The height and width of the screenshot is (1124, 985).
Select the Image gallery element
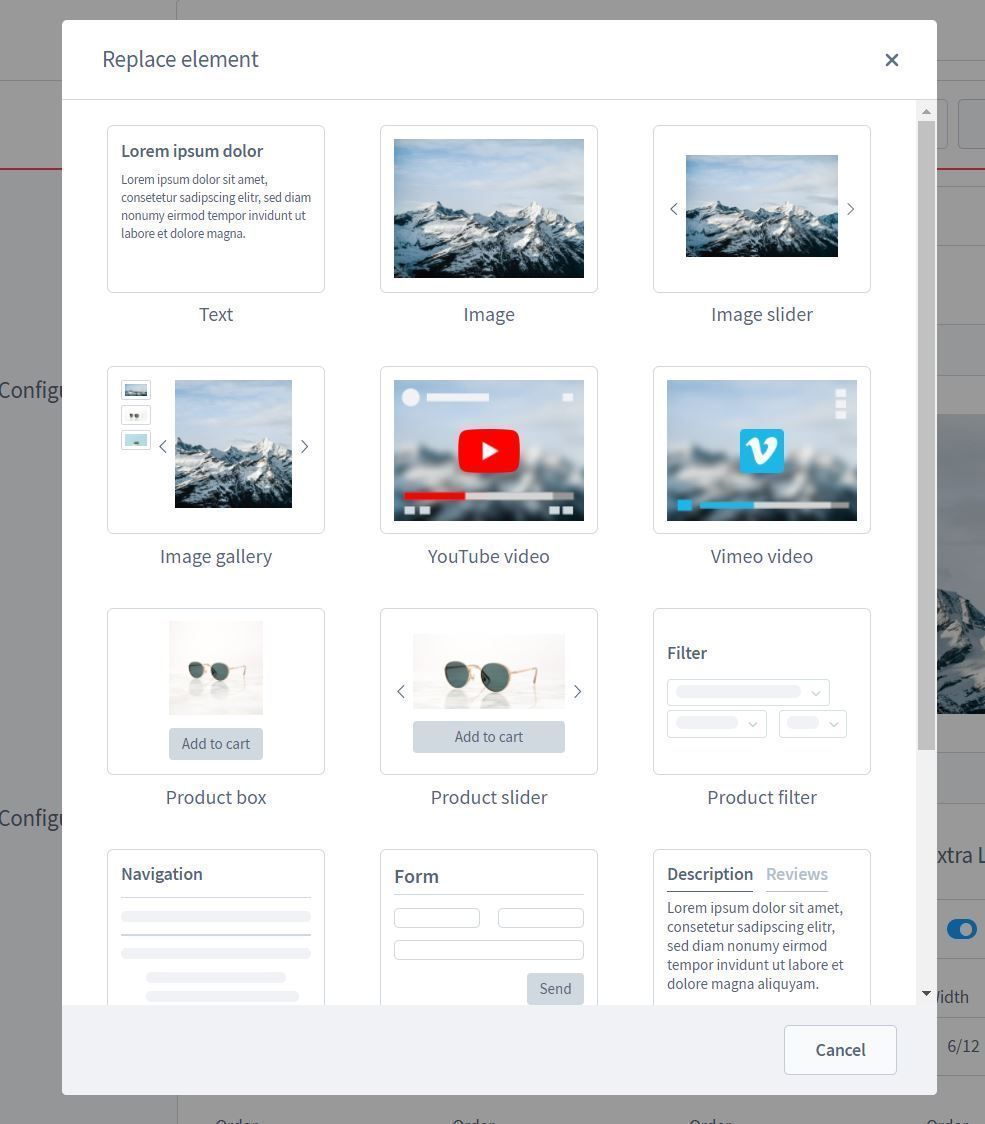[216, 450]
